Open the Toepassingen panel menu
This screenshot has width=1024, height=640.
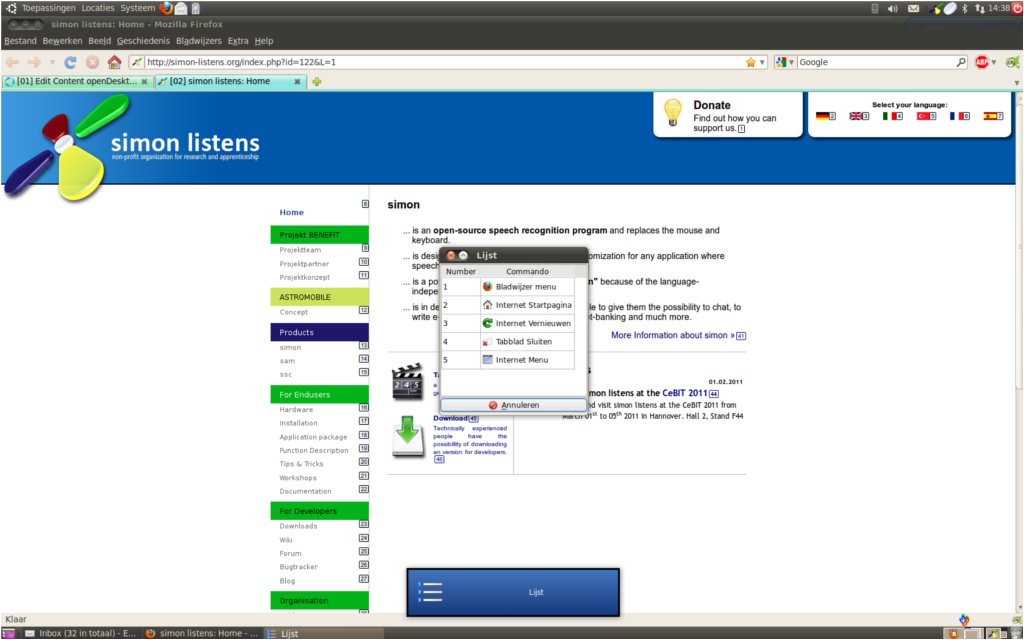point(48,8)
